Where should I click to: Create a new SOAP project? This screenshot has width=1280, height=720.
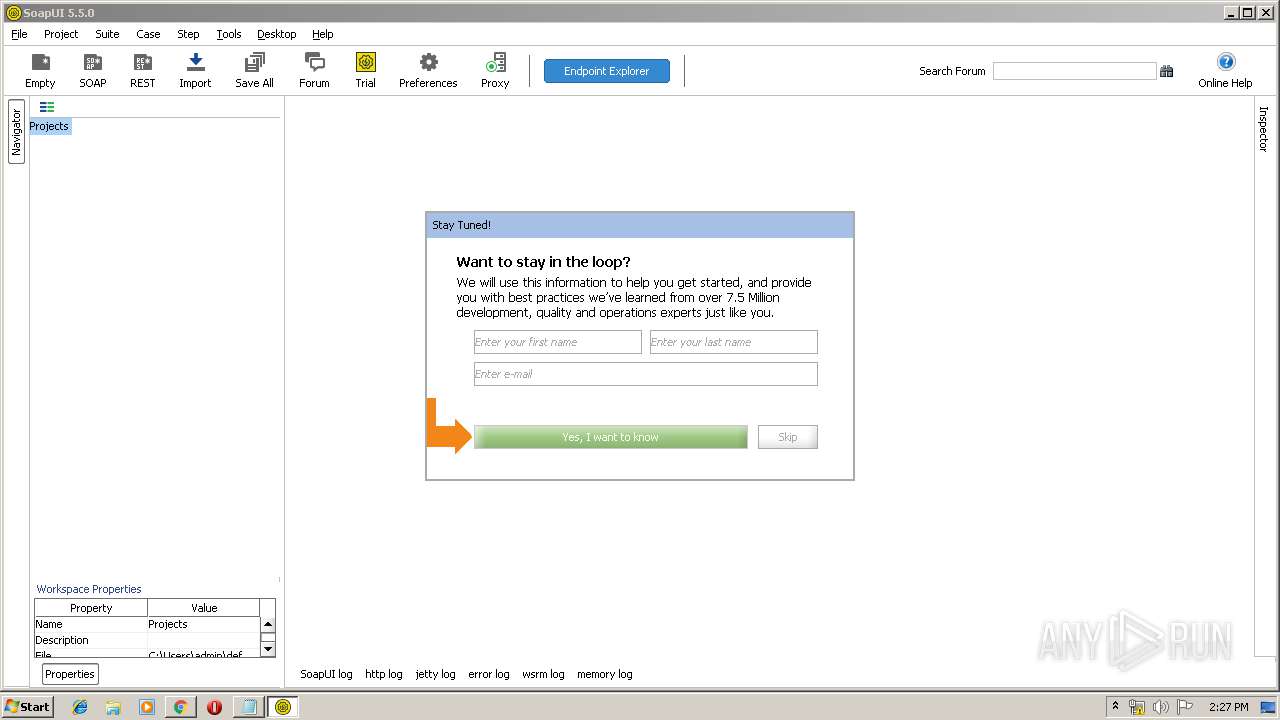point(93,71)
